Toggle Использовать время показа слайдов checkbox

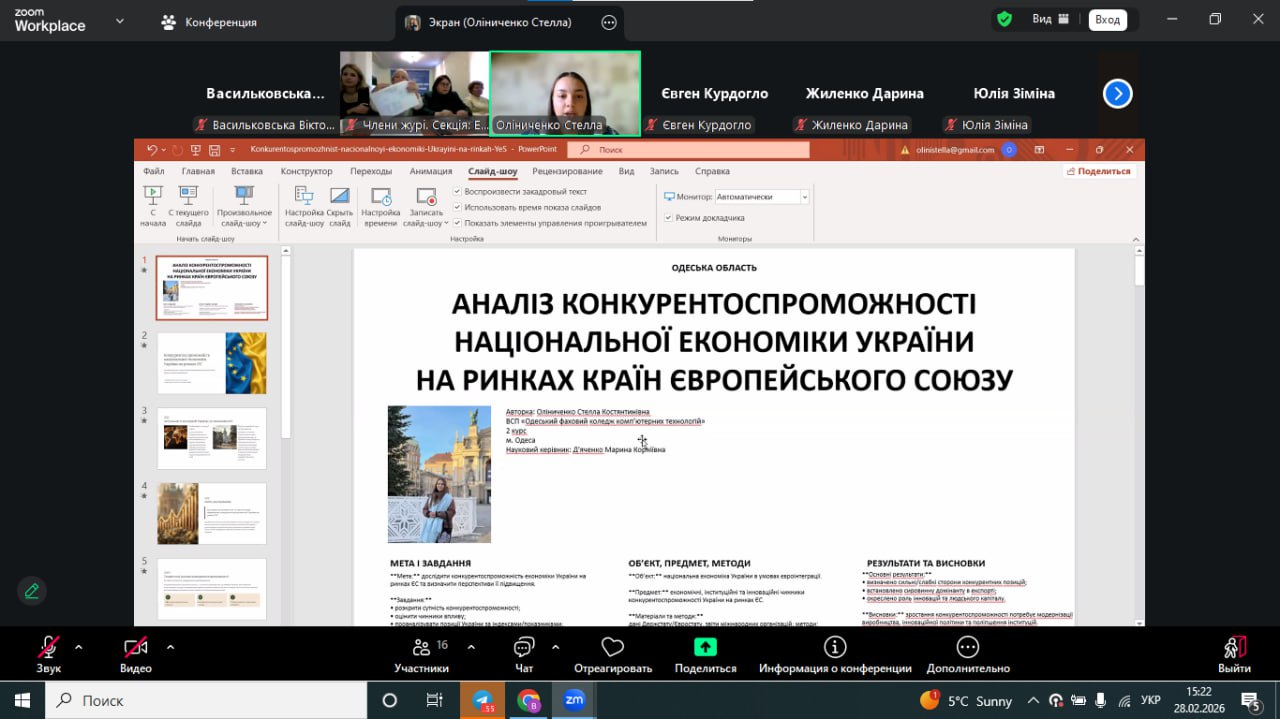click(457, 207)
